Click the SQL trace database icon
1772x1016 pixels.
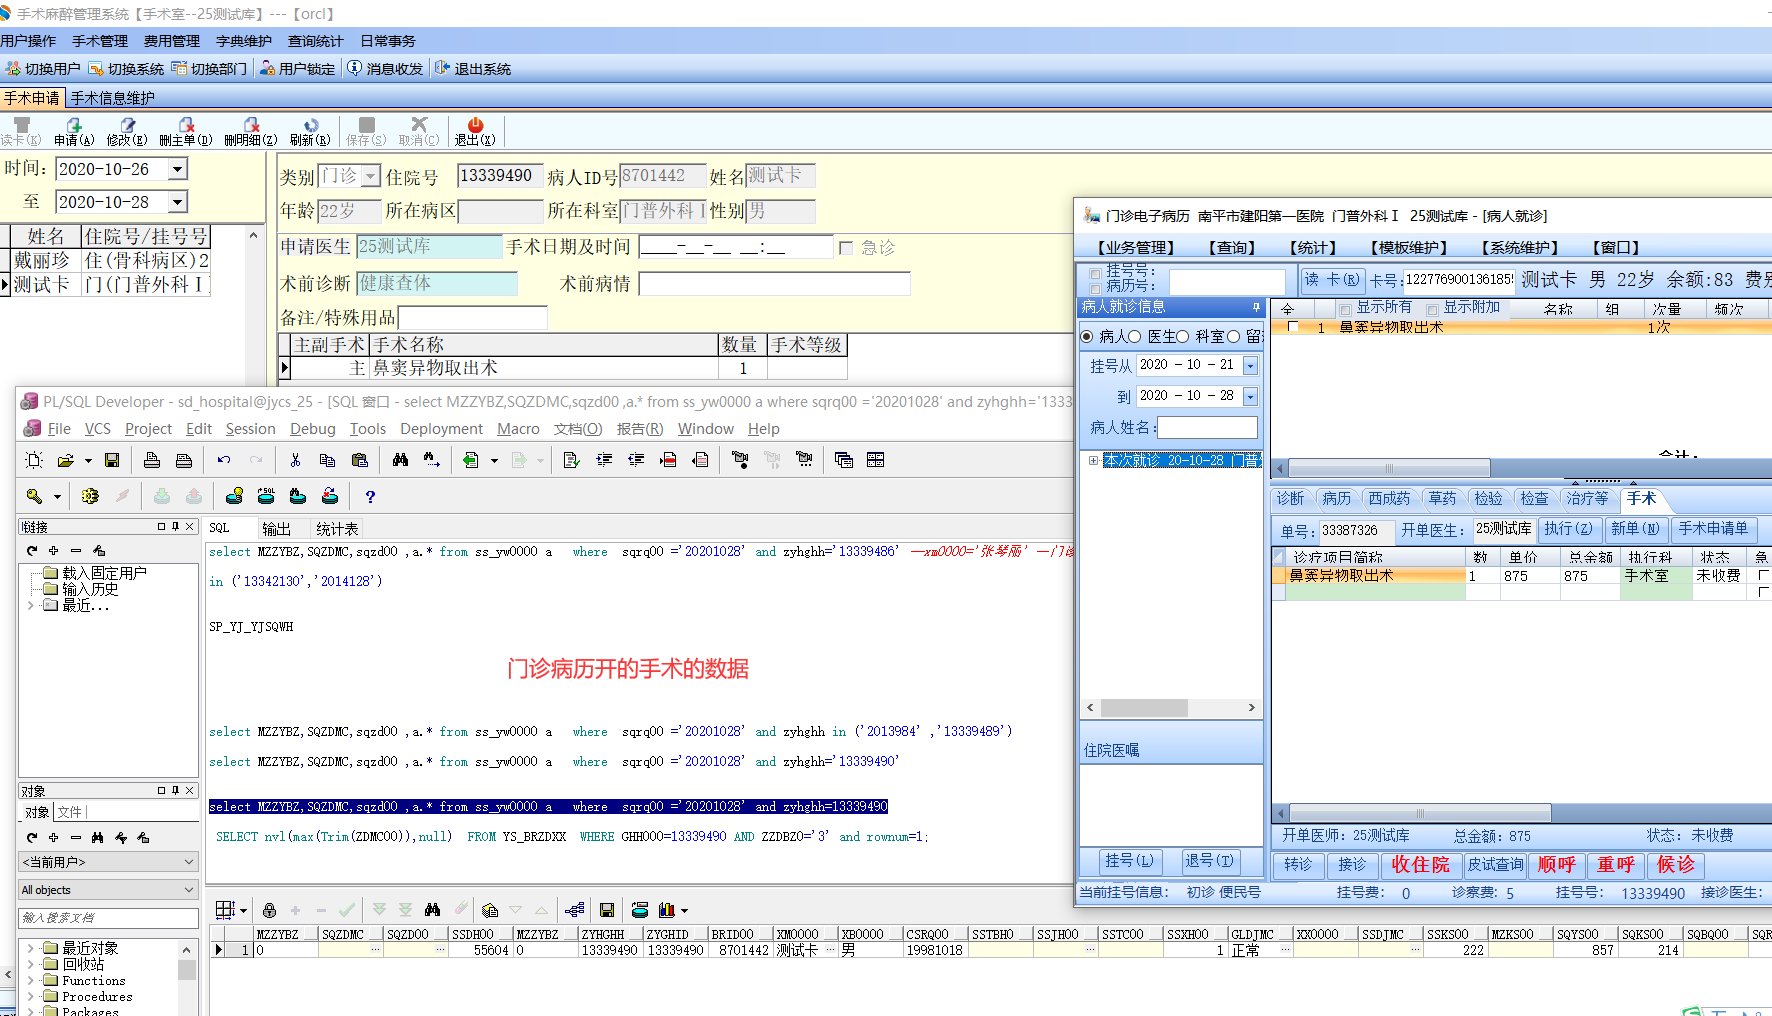point(266,496)
